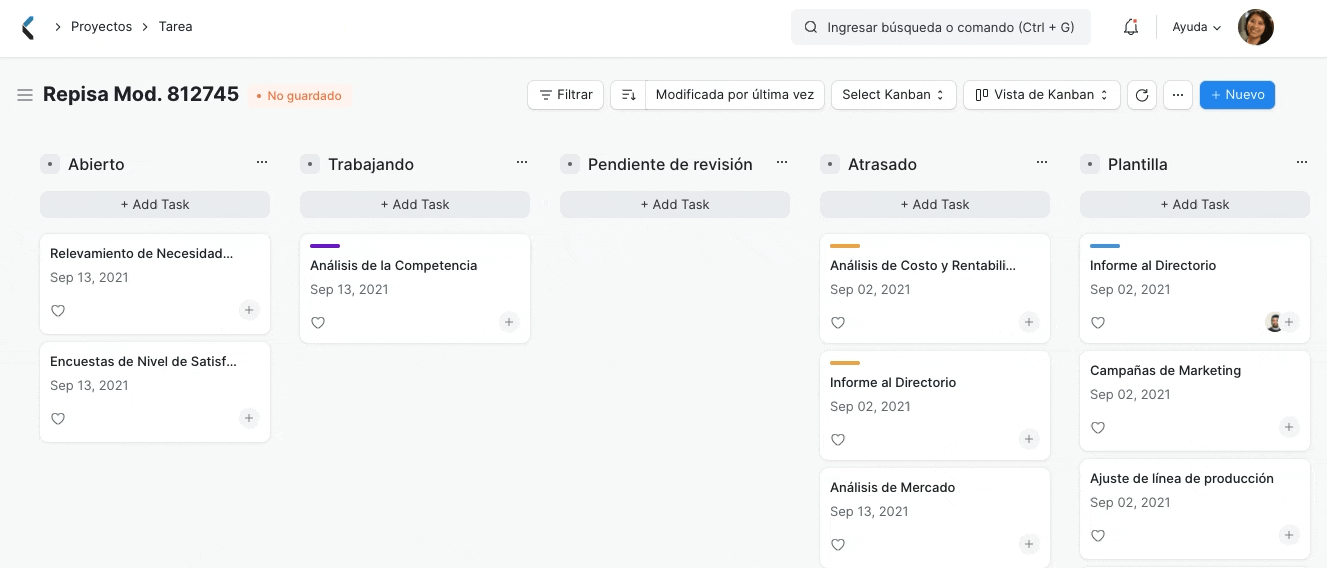The width and height of the screenshot is (1327, 568).
Task: Assign user on Atrasado Informe al Directorio card
Action: pyautogui.click(x=1029, y=439)
